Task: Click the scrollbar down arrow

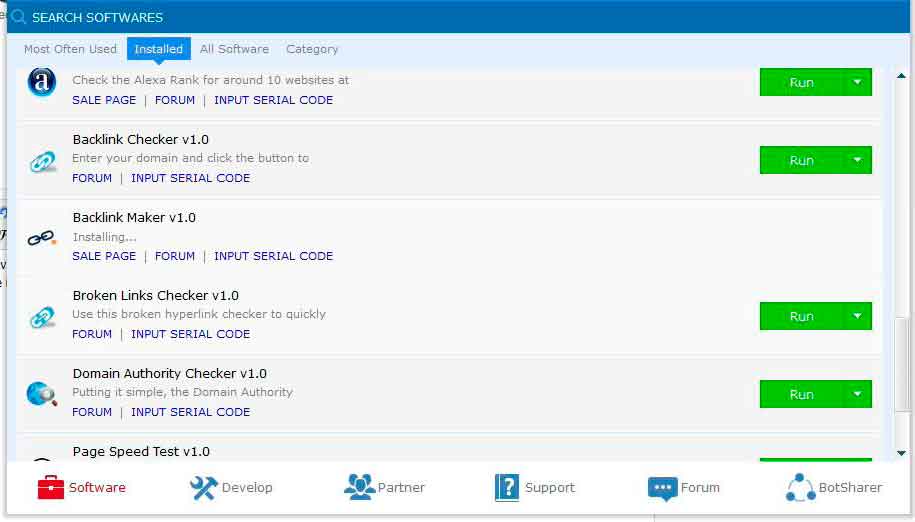Action: [902, 453]
